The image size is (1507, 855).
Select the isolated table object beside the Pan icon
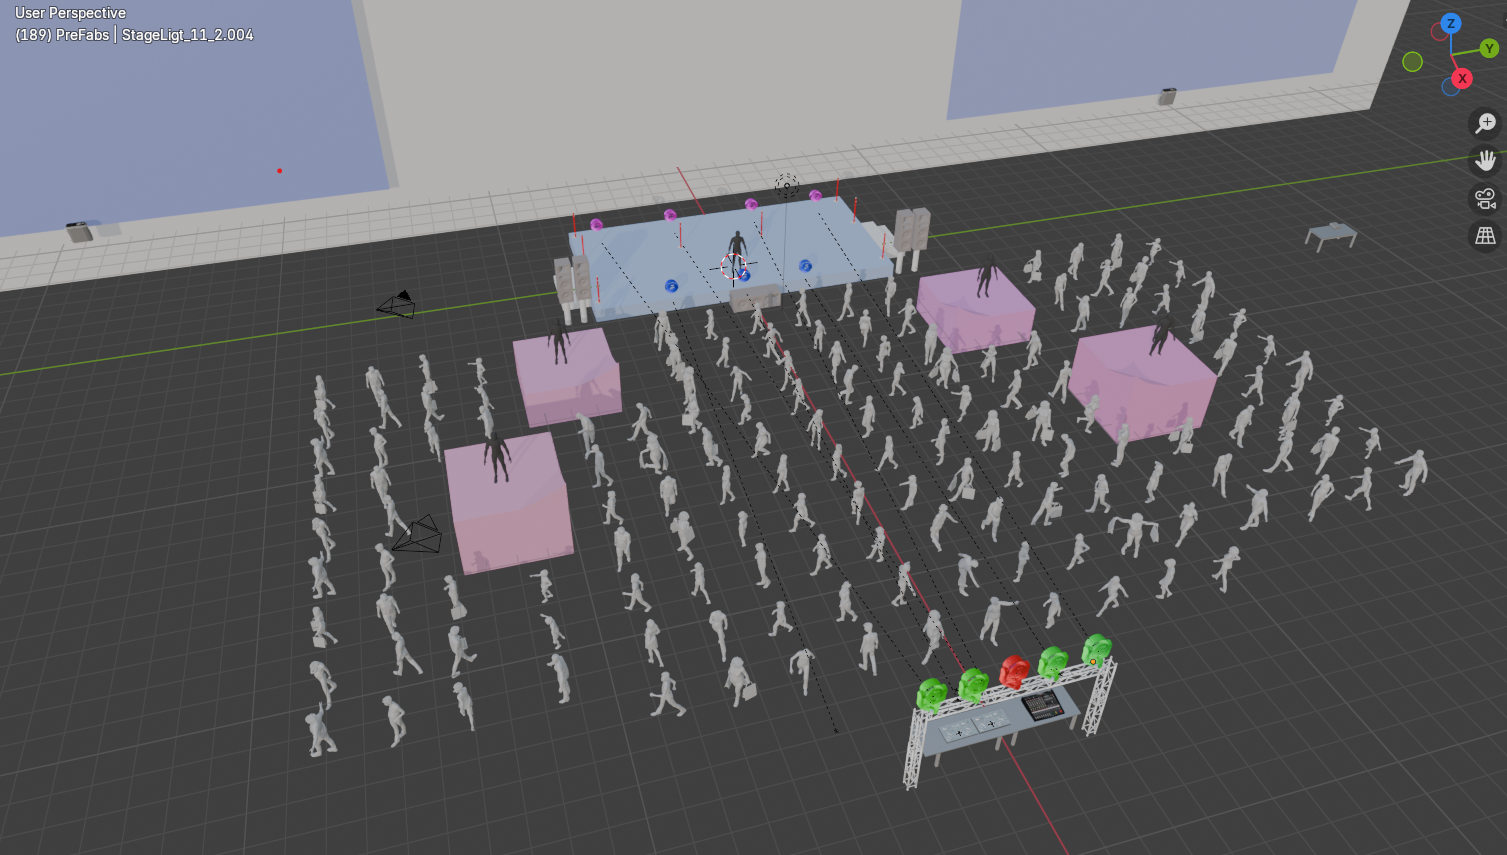(1331, 236)
